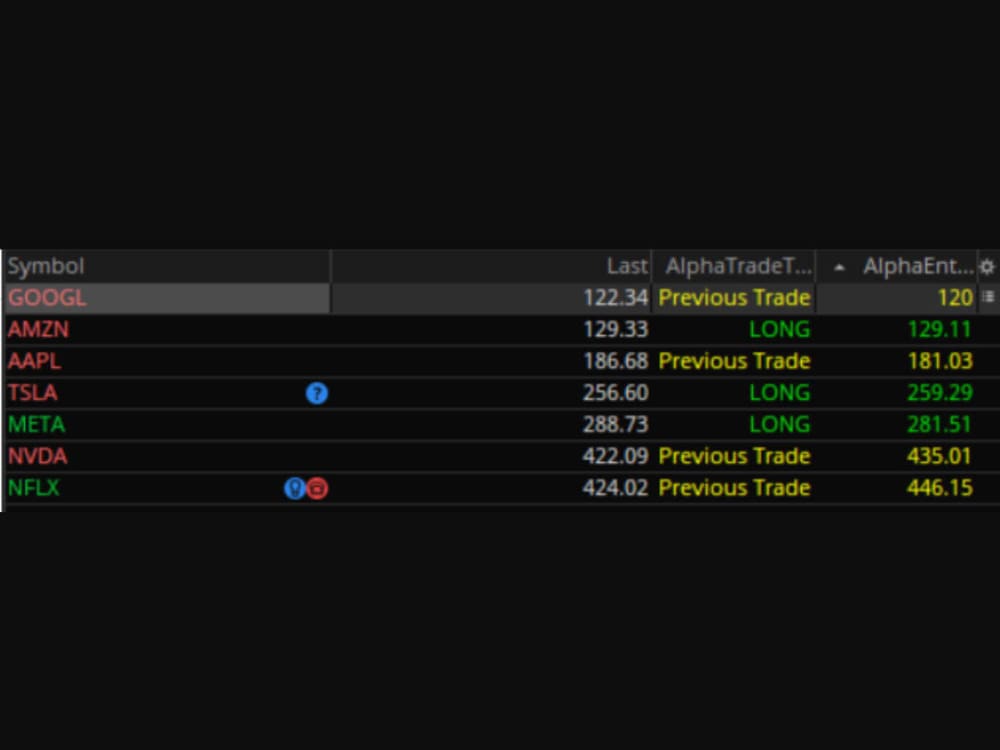Select the NVDA symbol

point(38,457)
